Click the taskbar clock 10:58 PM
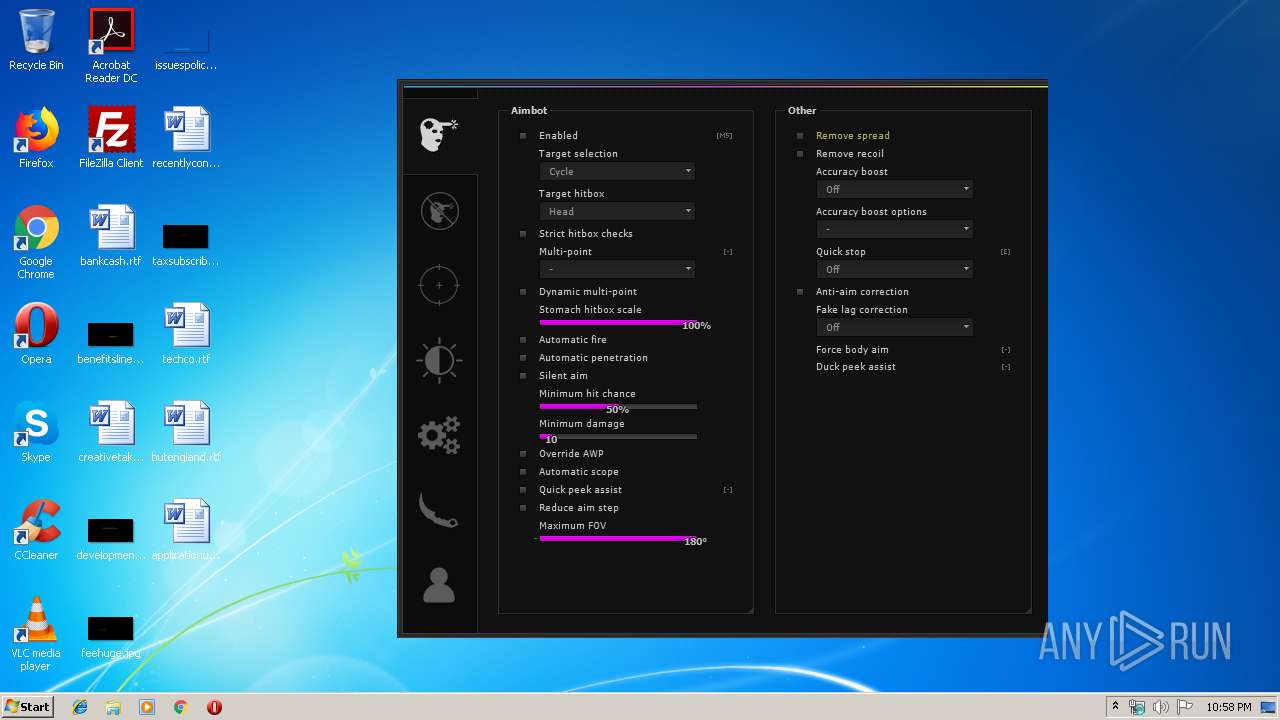The image size is (1280, 720). 1229,707
